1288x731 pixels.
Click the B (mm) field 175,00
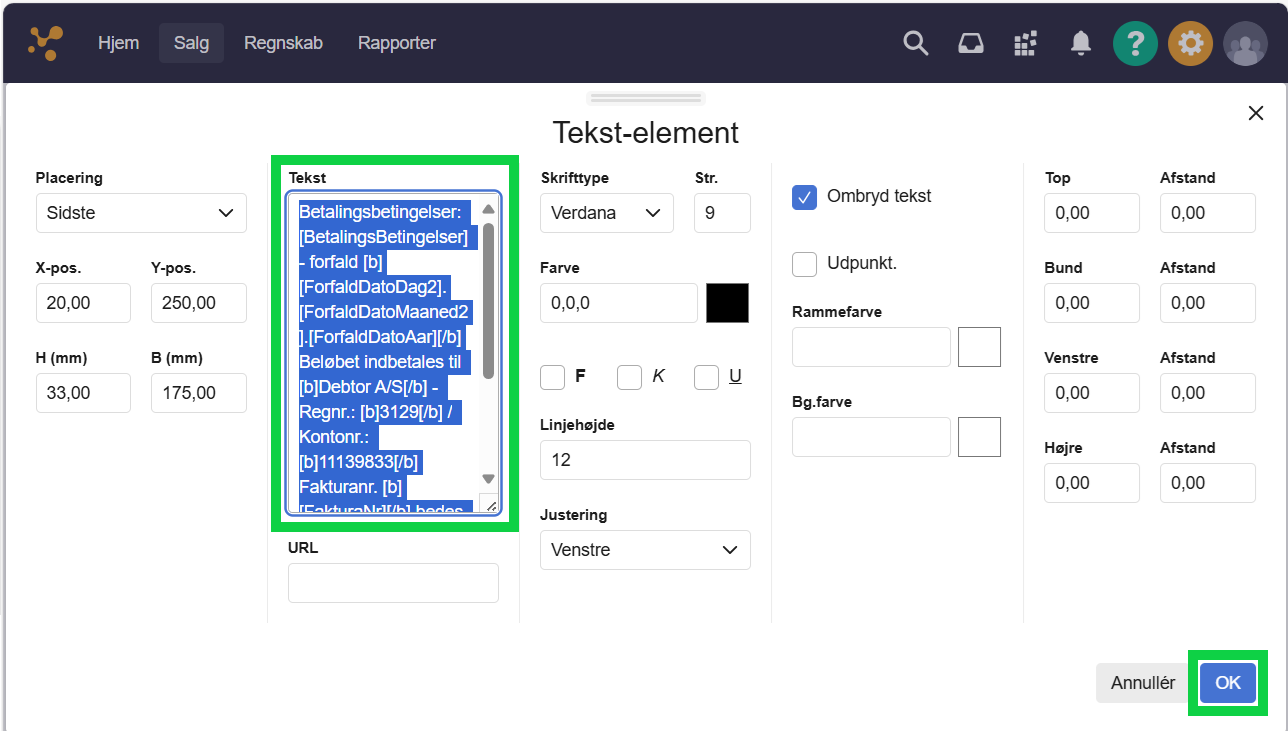tap(199, 393)
